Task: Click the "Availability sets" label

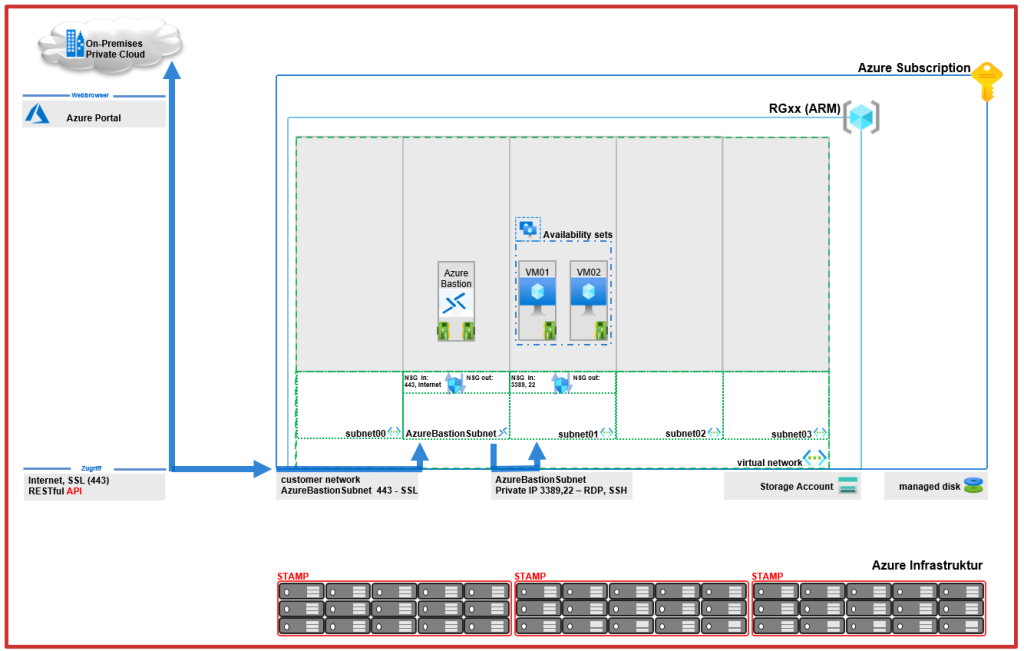Action: (578, 234)
